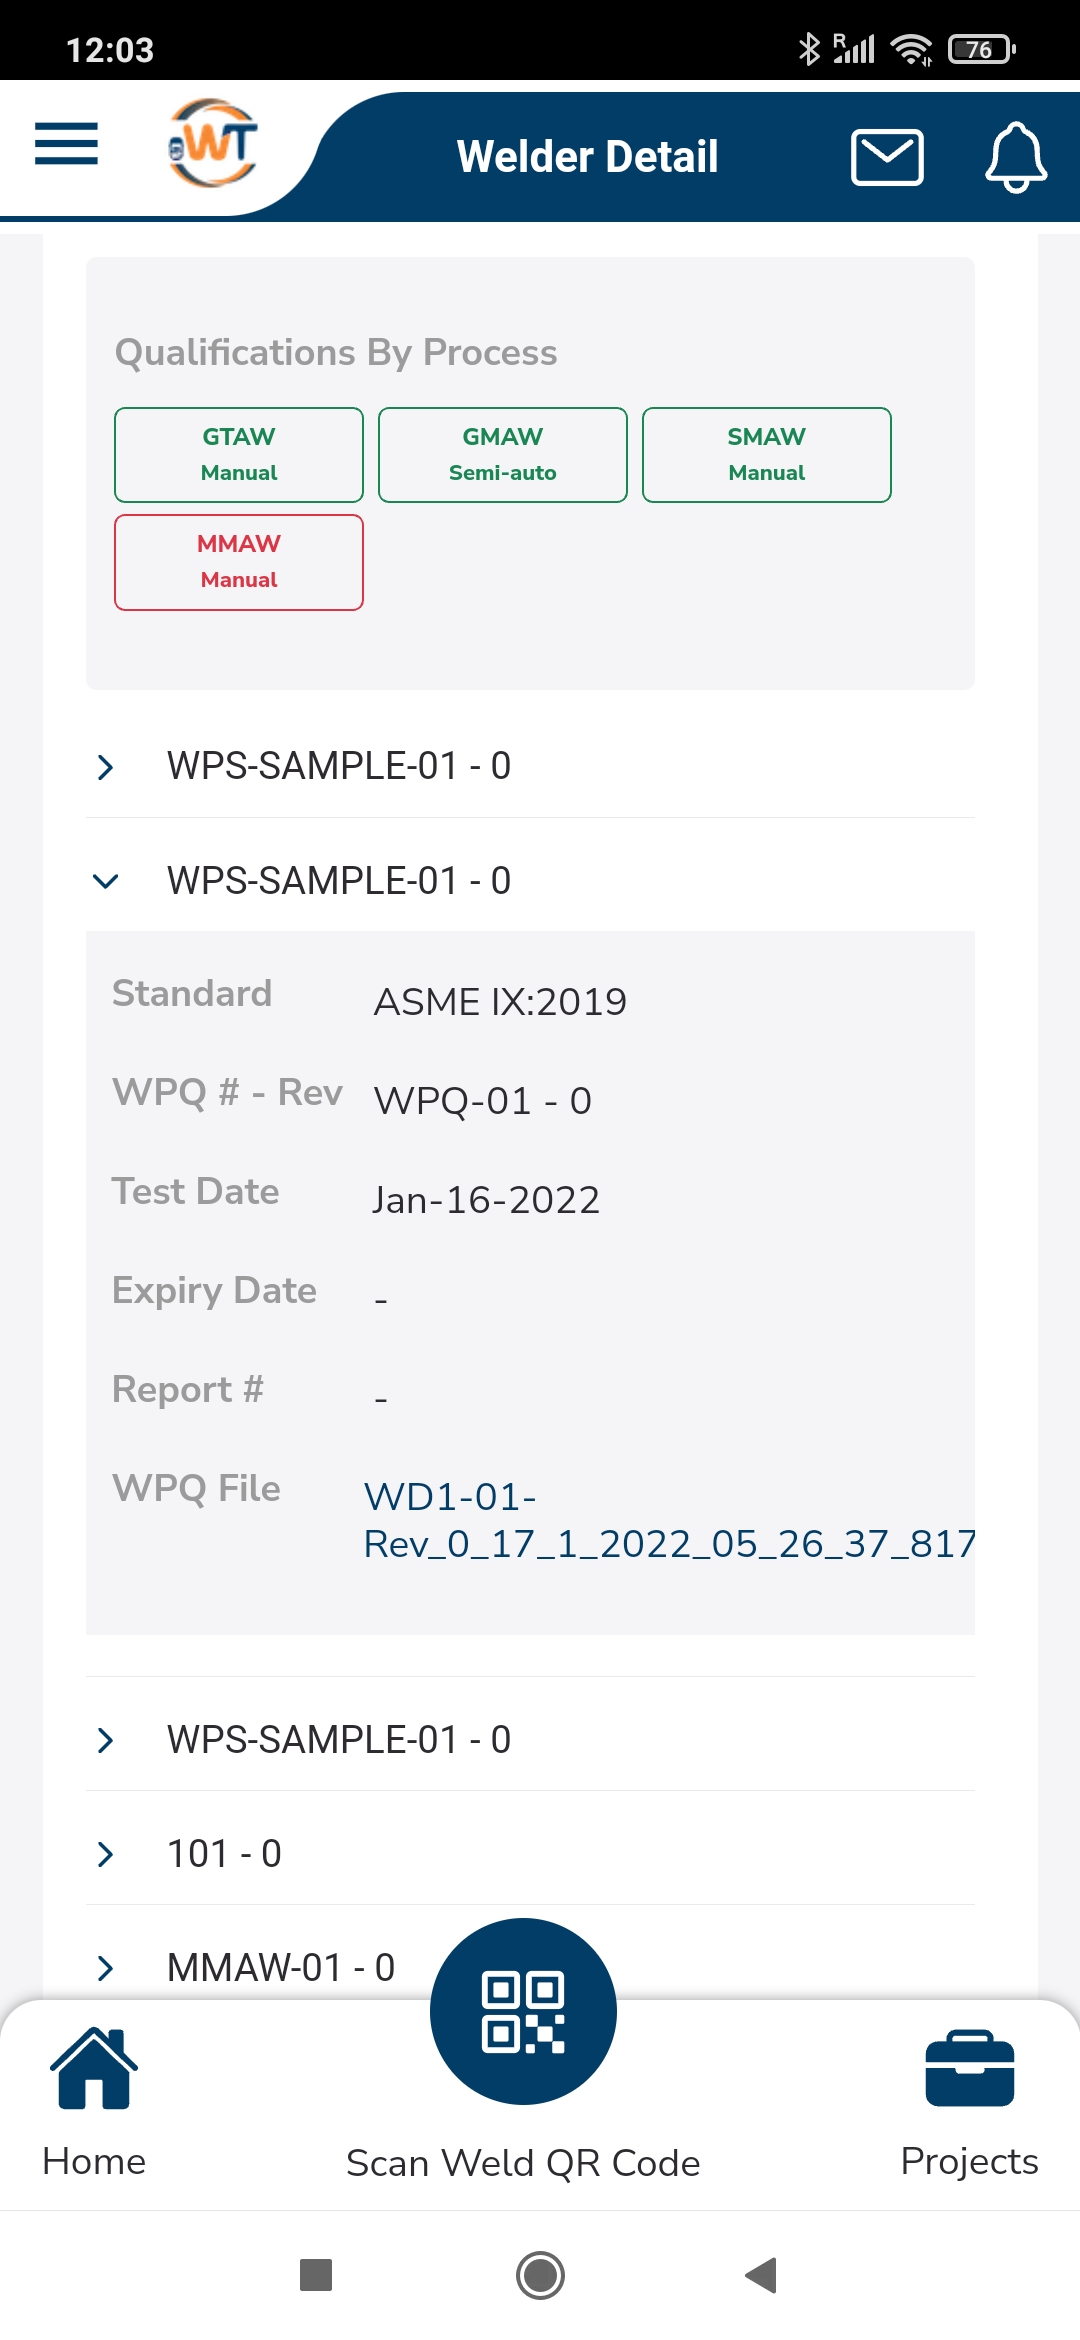Expand third WPS-SAMPLE-01 - 0 row below details
1080x2340 pixels.
click(x=530, y=1740)
